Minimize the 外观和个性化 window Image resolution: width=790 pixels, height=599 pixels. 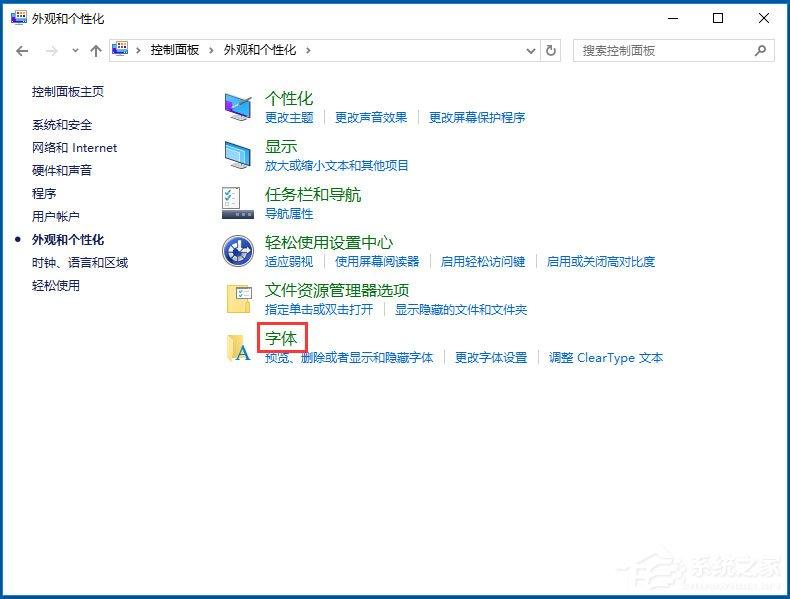click(x=673, y=19)
